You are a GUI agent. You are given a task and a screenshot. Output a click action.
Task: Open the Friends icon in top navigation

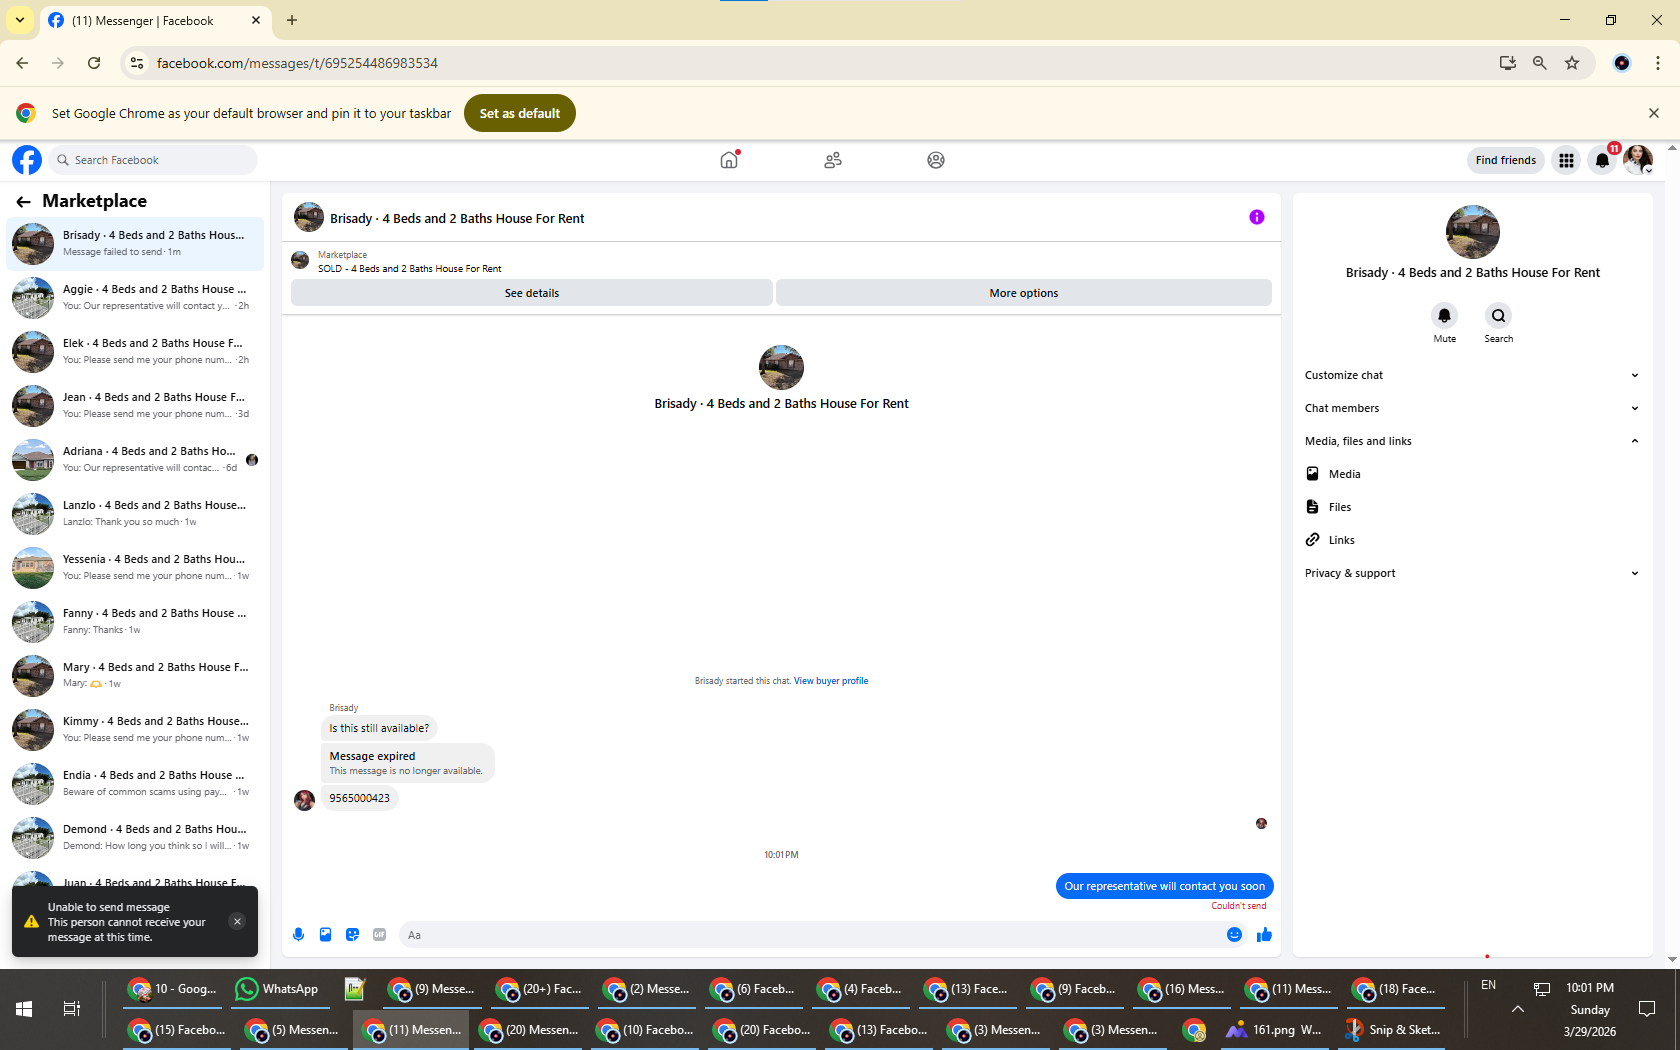pyautogui.click(x=833, y=160)
